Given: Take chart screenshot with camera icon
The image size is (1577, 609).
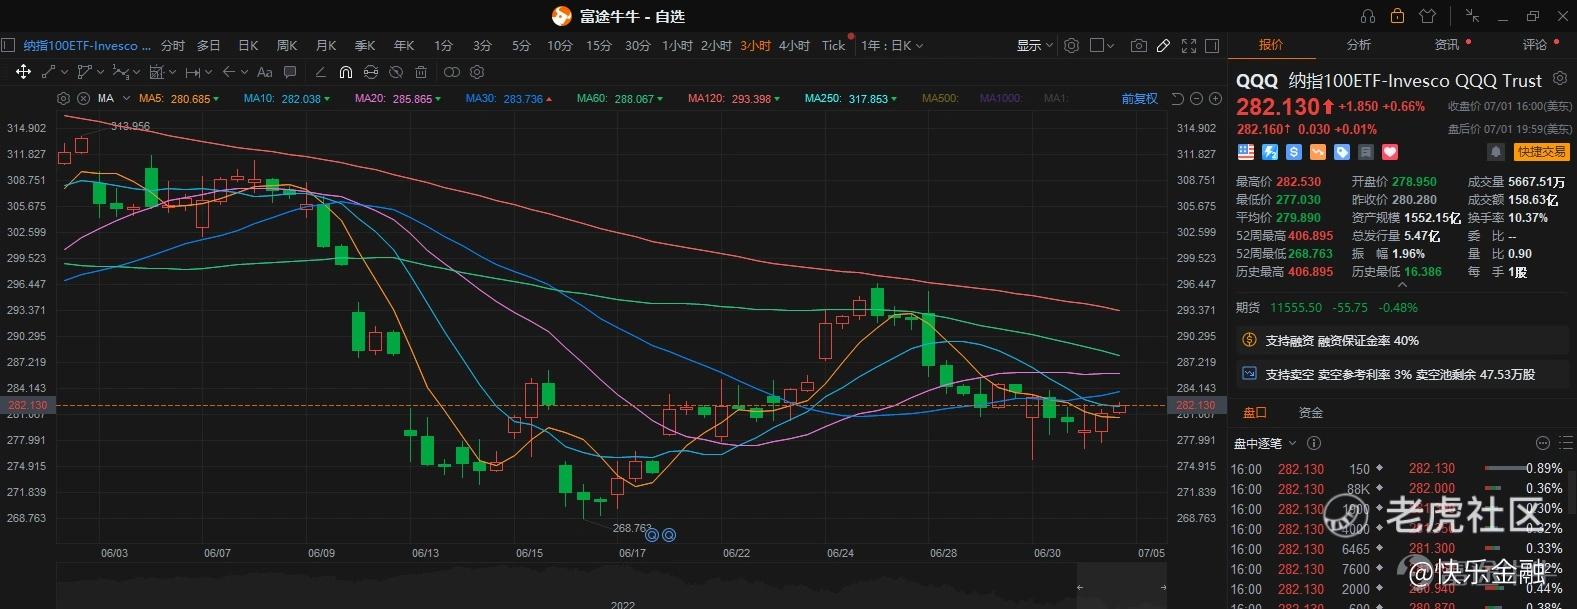Looking at the screenshot, I should [x=1138, y=46].
